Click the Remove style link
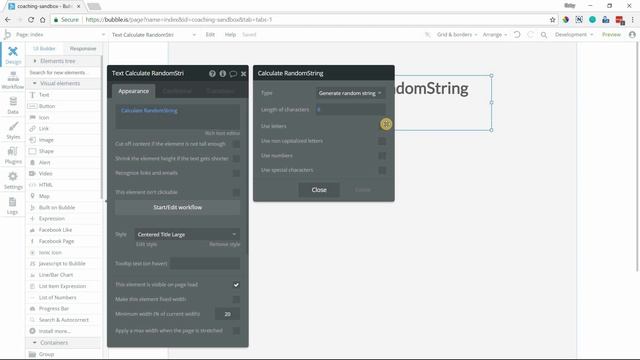Viewport: 640px width, 360px height. 224,244
